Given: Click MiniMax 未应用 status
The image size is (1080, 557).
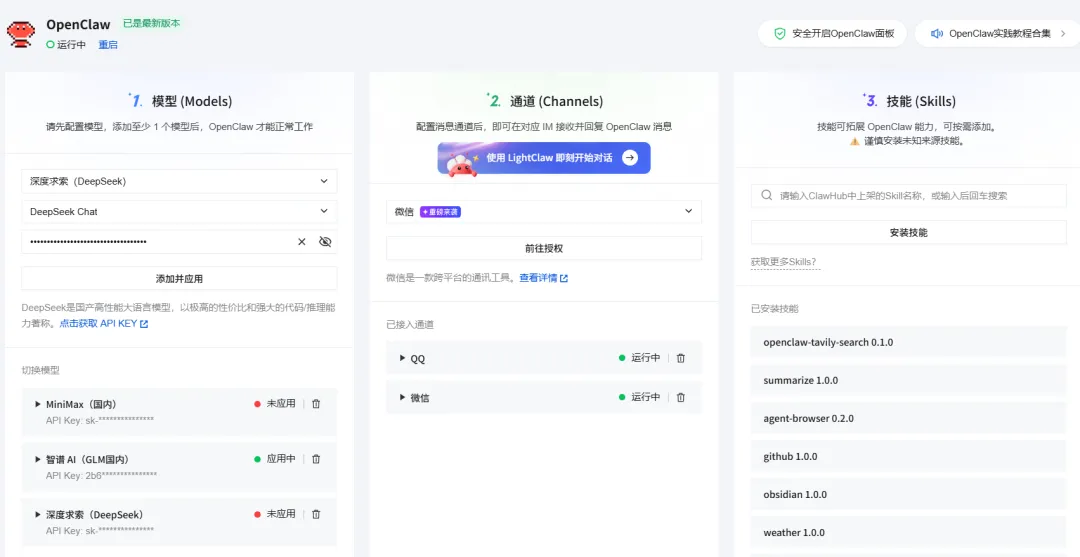Looking at the screenshot, I should (x=275, y=404).
